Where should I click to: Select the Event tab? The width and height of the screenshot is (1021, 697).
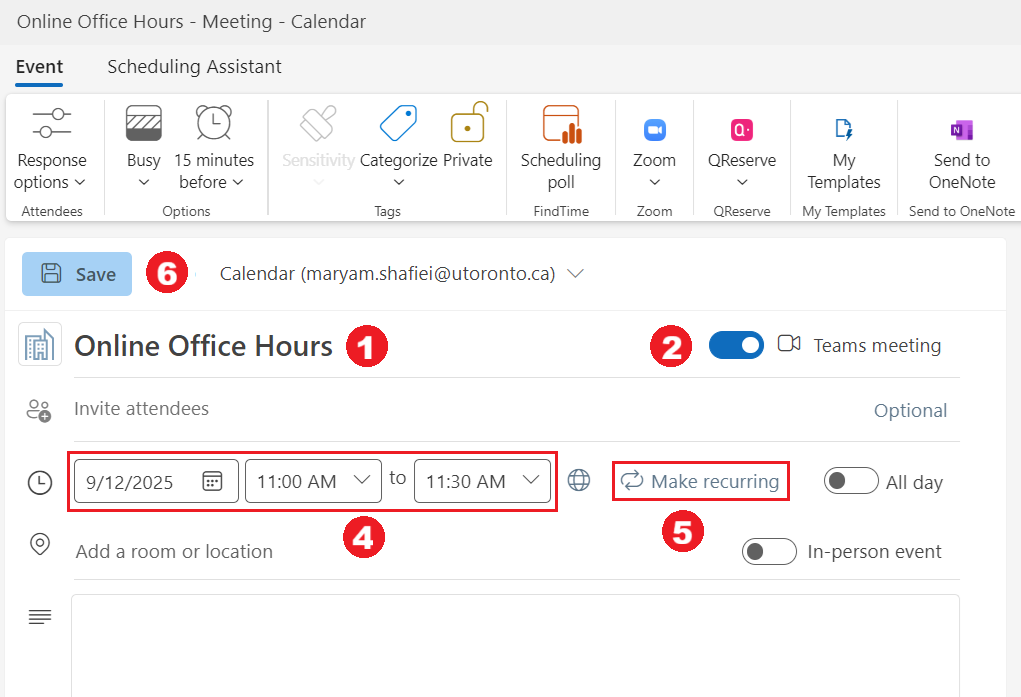39,66
